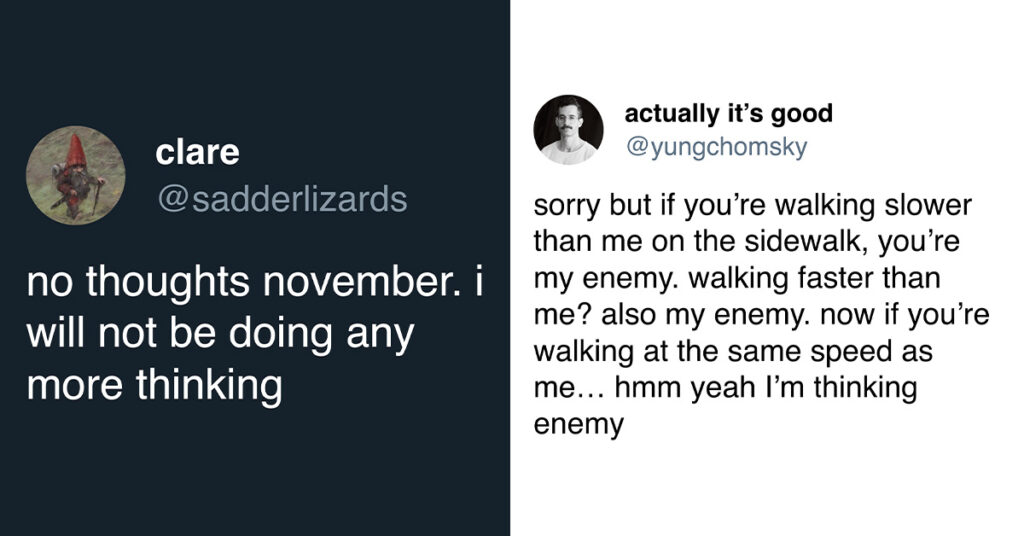
Task: Click 'hmm yeah I'm thinking' text
Action: point(766,388)
